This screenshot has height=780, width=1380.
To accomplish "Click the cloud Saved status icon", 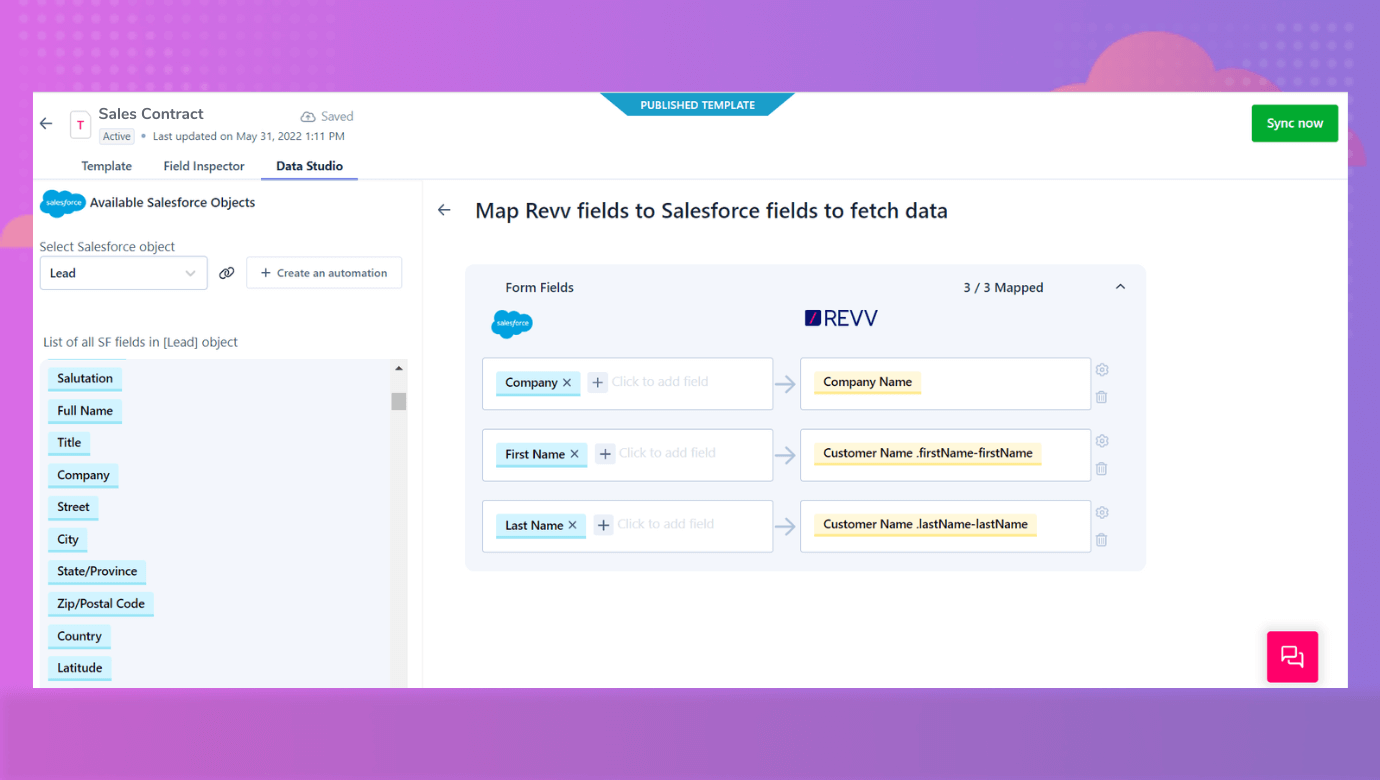I will (308, 116).
